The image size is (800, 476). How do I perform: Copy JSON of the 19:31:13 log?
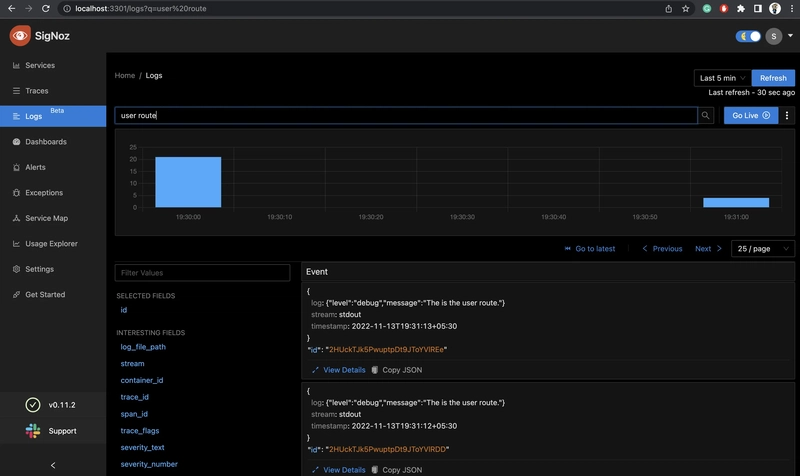(x=397, y=370)
